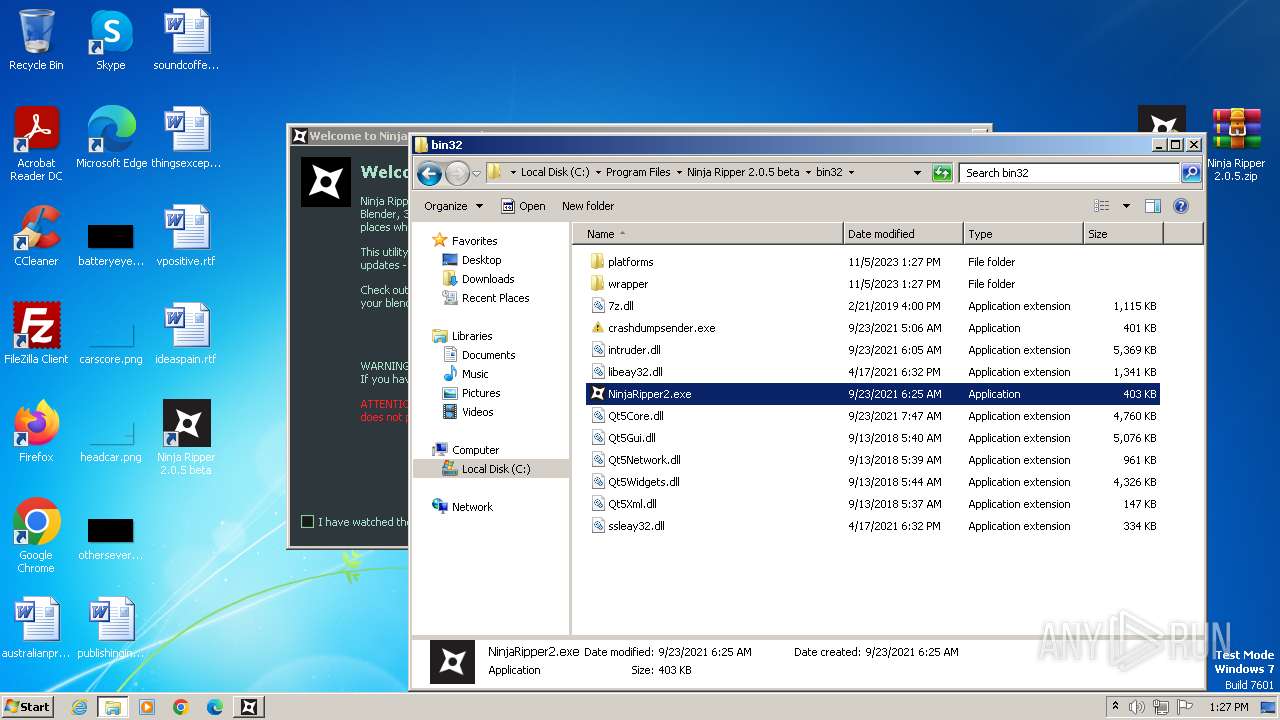Navigate to Ninja Ripper 2.0.5 beta breadcrumb
Viewport: 1280px width, 720px height.
[743, 173]
